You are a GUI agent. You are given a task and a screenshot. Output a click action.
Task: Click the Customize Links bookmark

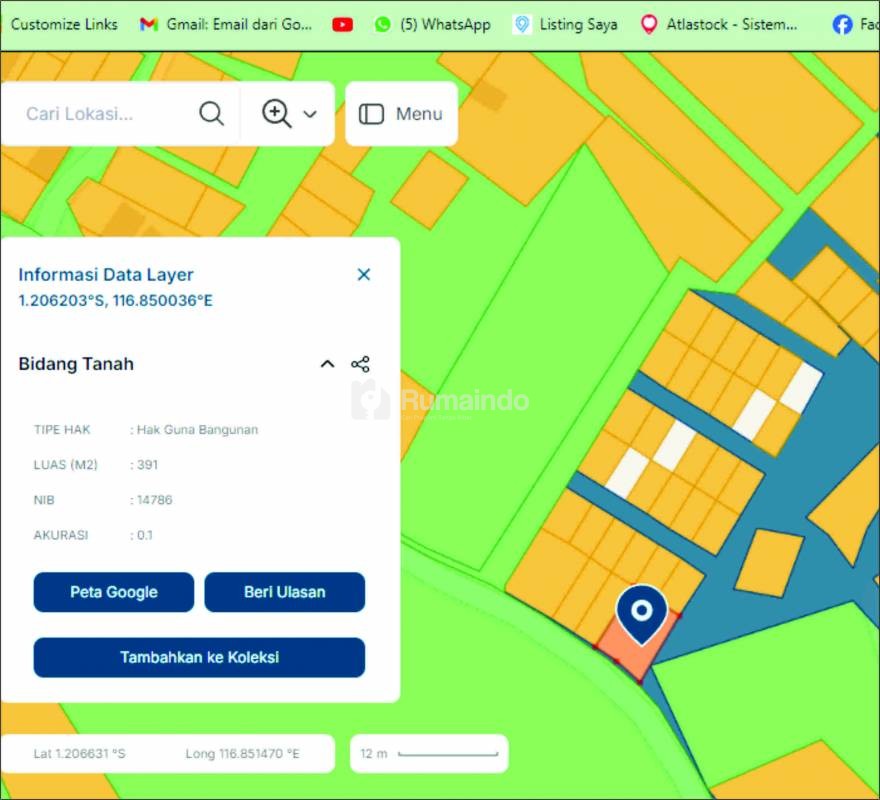coord(63,24)
